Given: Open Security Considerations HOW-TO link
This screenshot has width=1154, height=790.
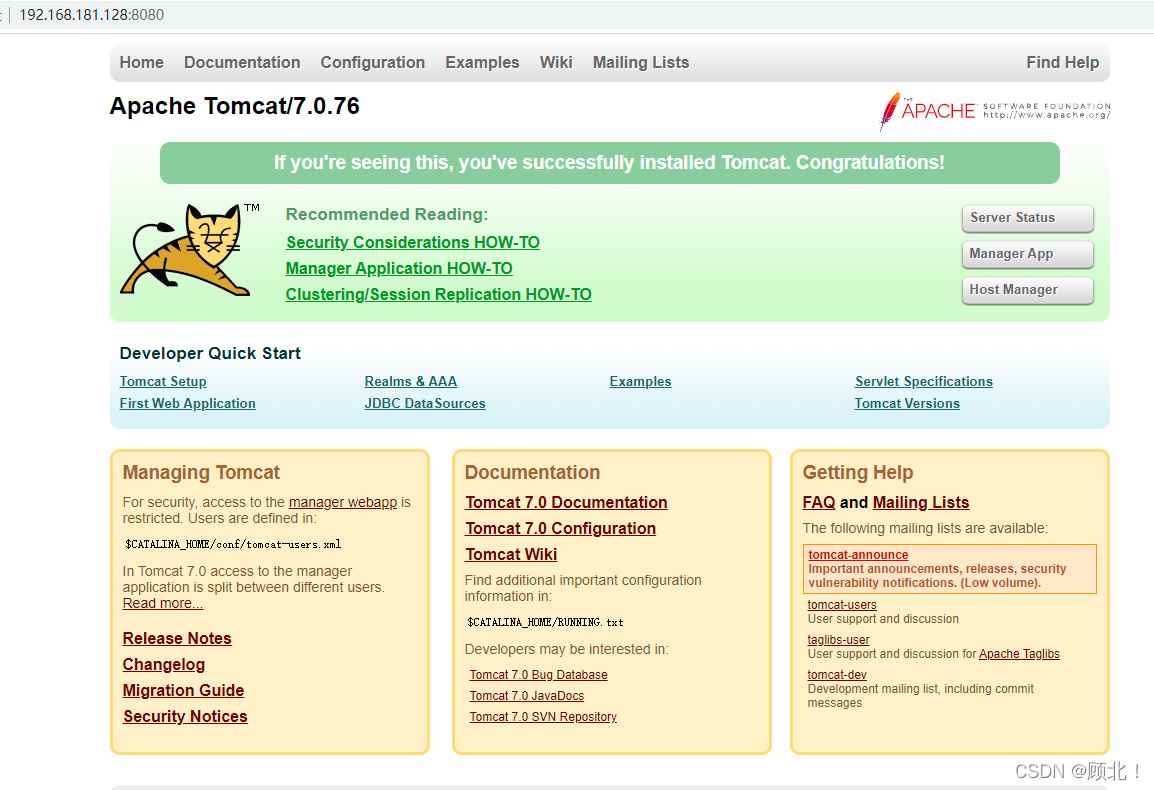Looking at the screenshot, I should pos(412,242).
